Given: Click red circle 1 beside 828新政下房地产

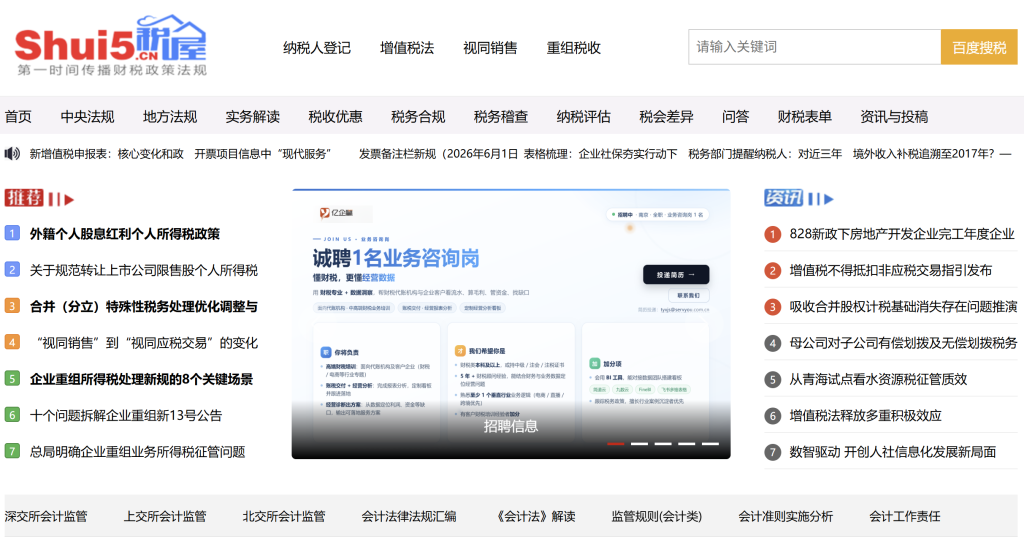Looking at the screenshot, I should (773, 234).
